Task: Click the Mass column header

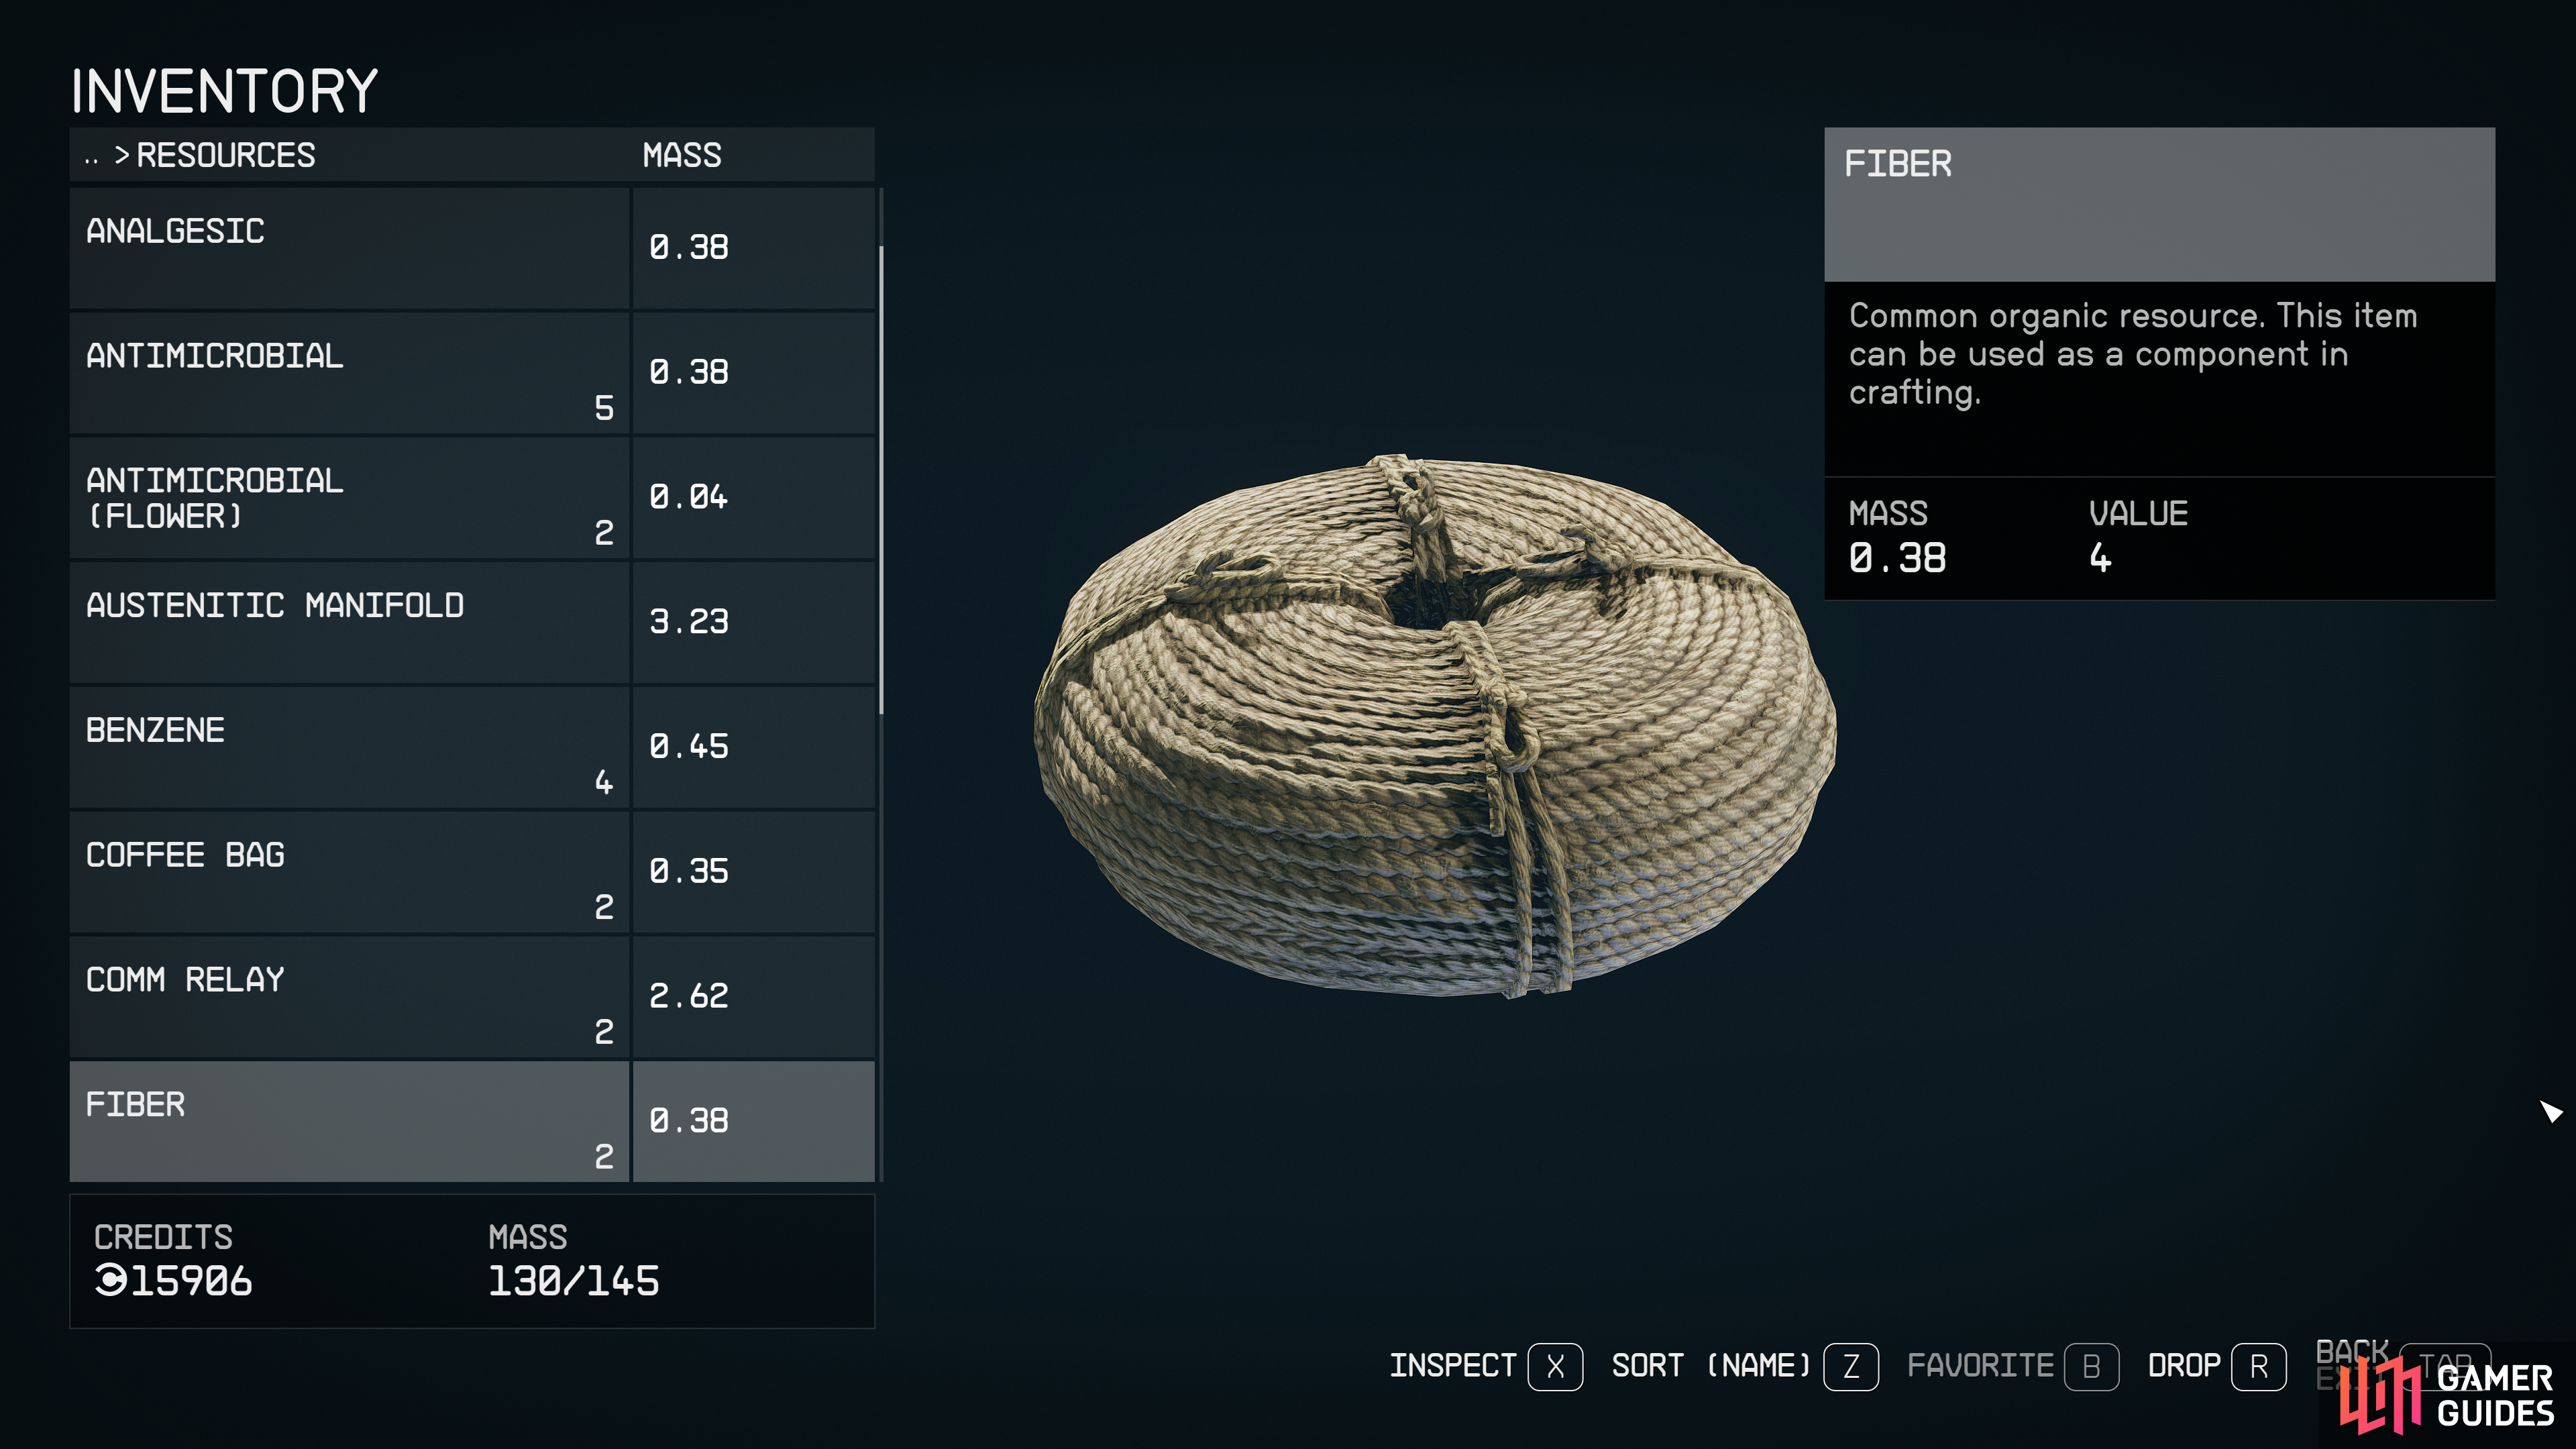Action: tap(681, 155)
